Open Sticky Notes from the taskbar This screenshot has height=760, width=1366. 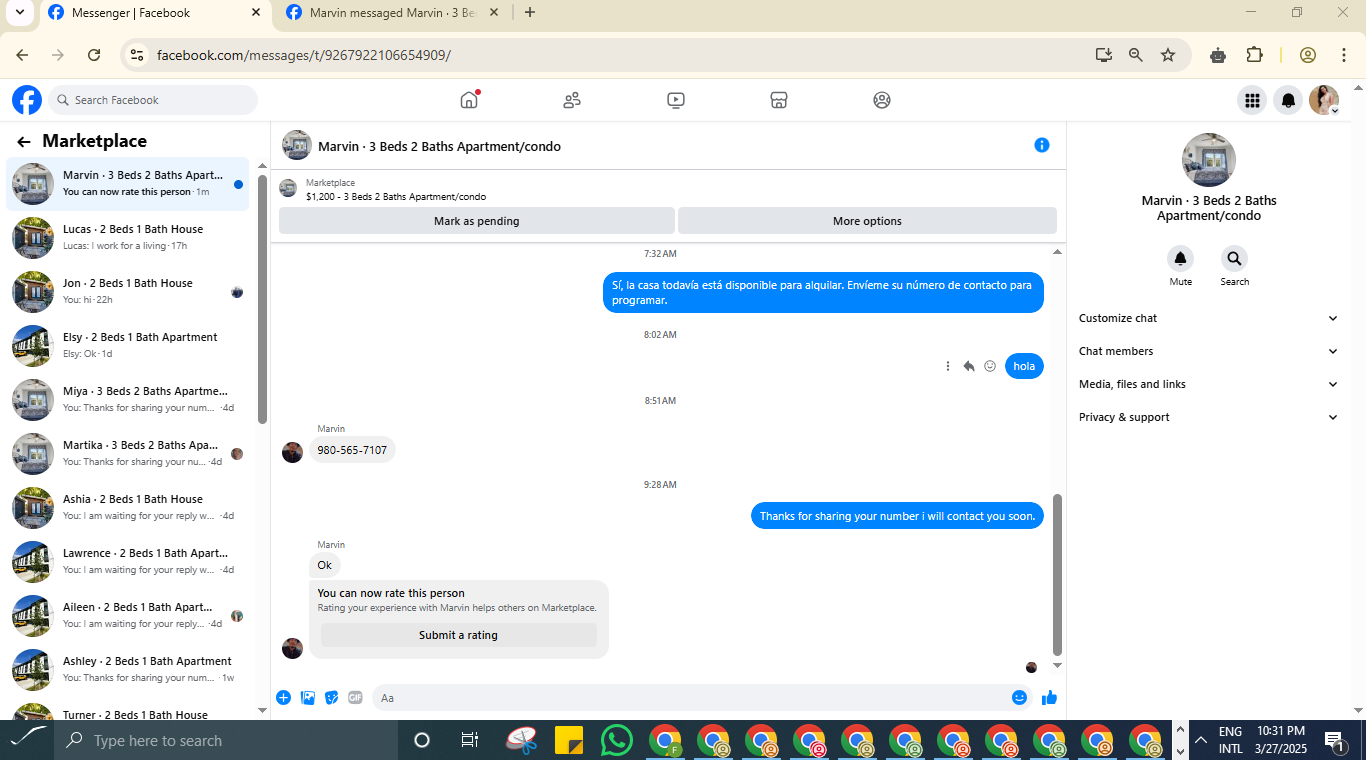pyautogui.click(x=569, y=741)
